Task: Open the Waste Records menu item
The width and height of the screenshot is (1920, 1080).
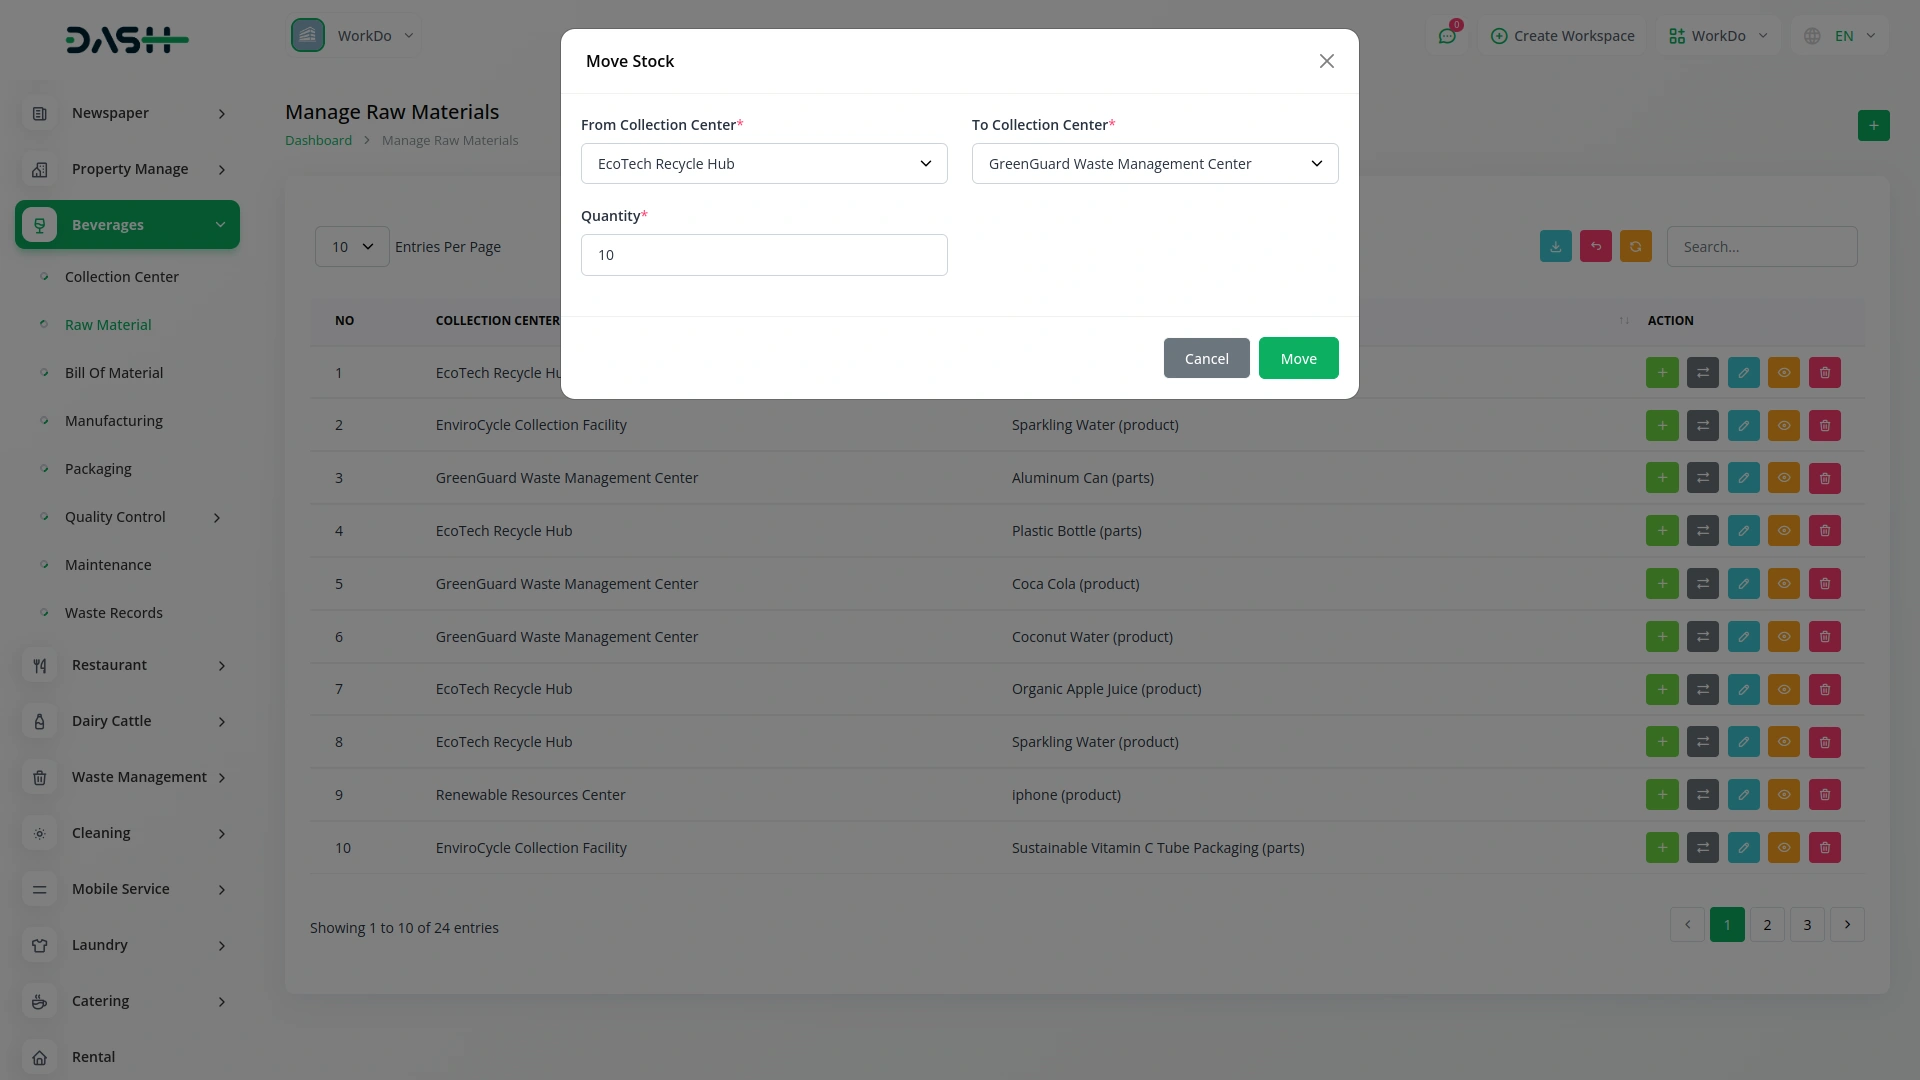Action: click(114, 613)
